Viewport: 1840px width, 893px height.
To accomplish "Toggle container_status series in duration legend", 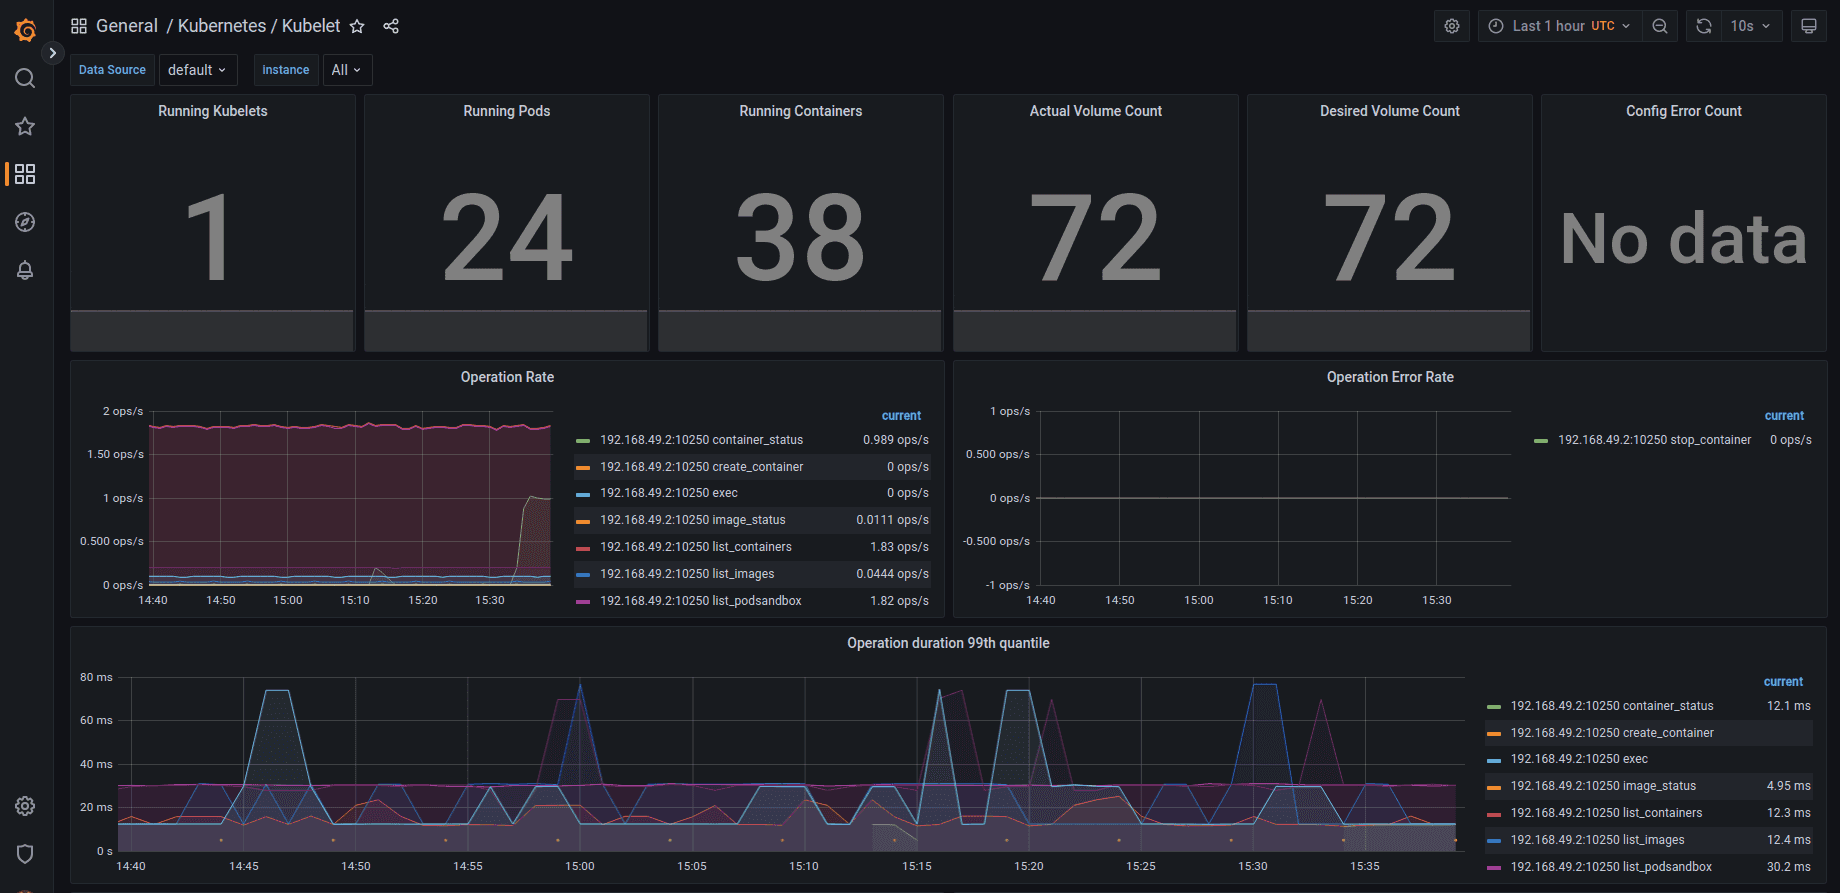I will (1612, 706).
